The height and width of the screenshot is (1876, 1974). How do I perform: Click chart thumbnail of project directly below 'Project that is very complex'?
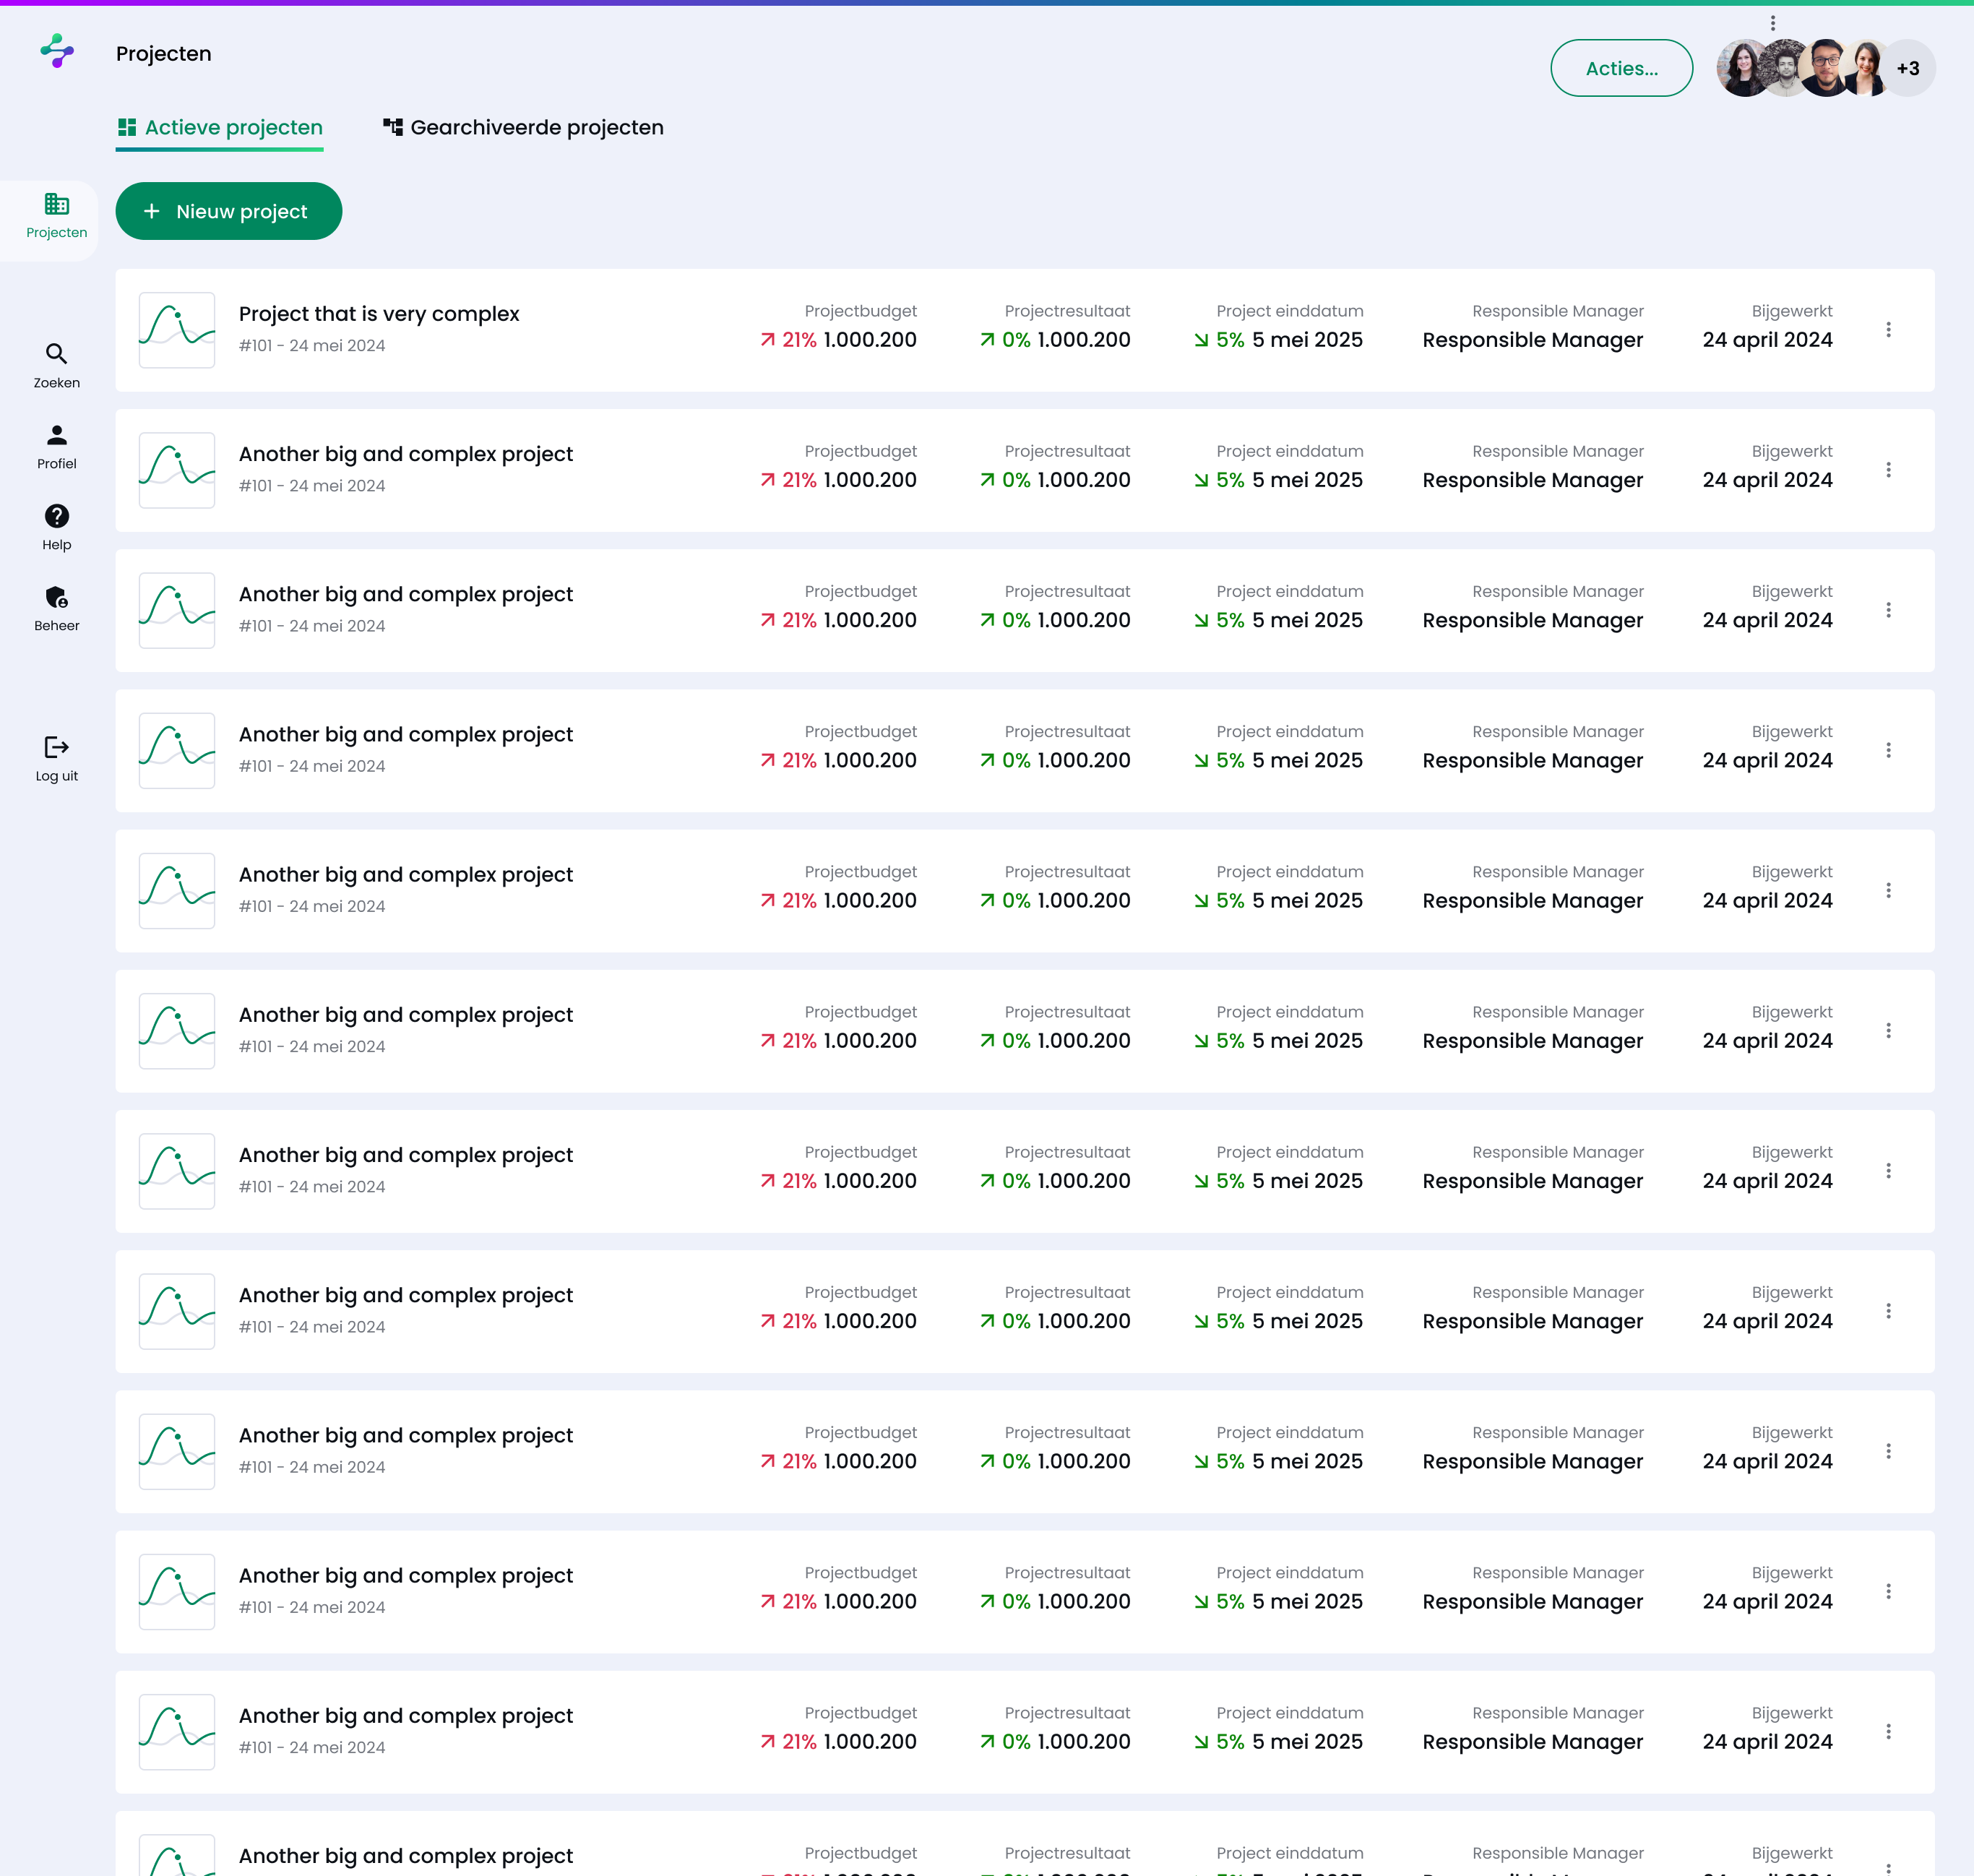point(177,470)
